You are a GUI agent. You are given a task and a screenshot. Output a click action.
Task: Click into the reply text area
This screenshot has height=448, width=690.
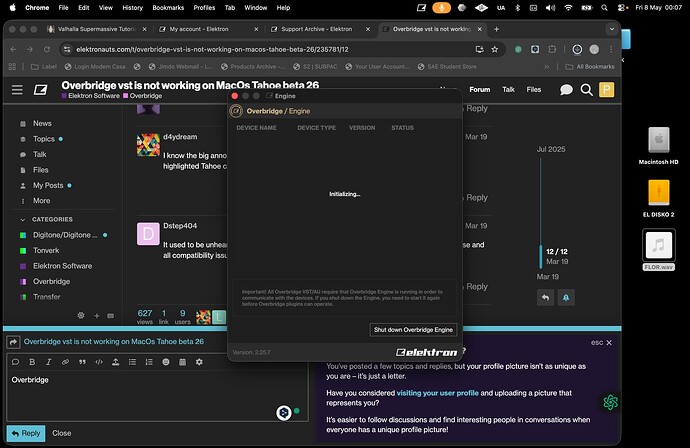pos(157,398)
